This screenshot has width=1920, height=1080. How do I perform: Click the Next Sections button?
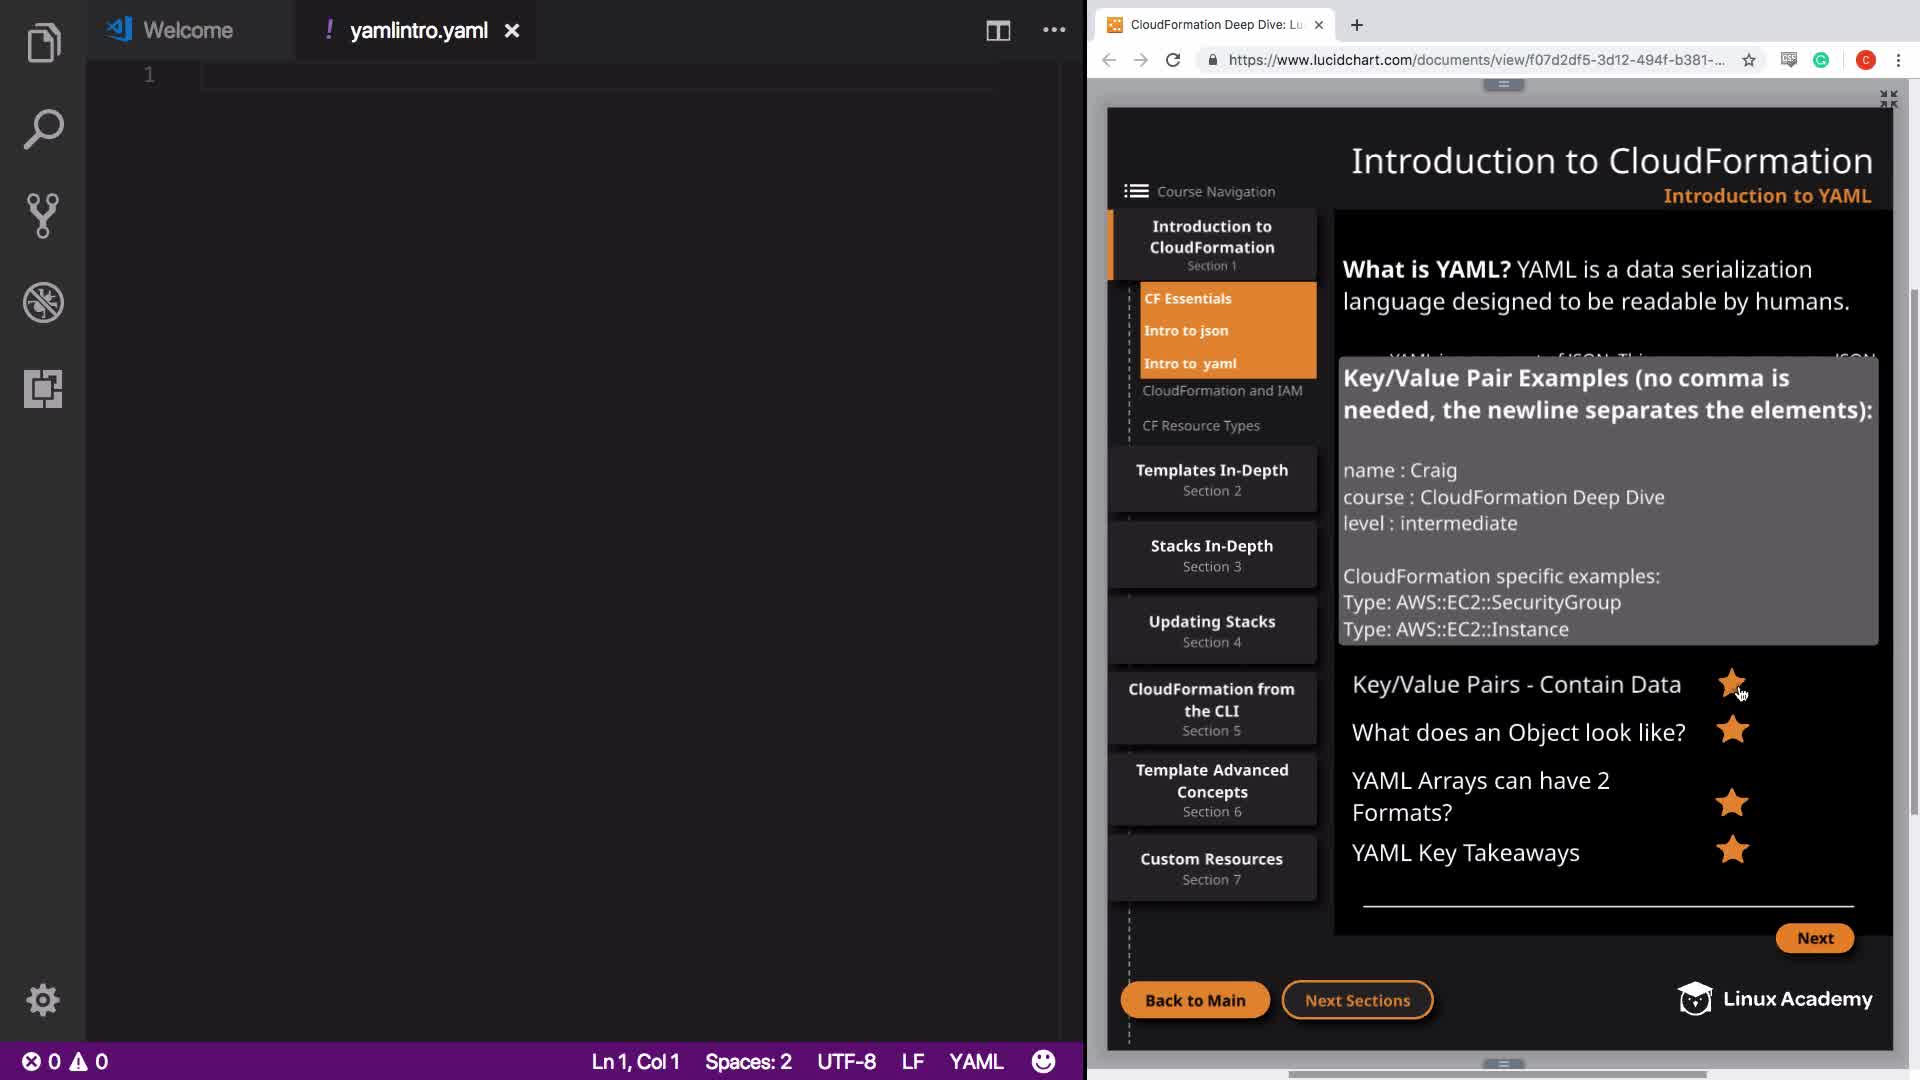coord(1357,1000)
